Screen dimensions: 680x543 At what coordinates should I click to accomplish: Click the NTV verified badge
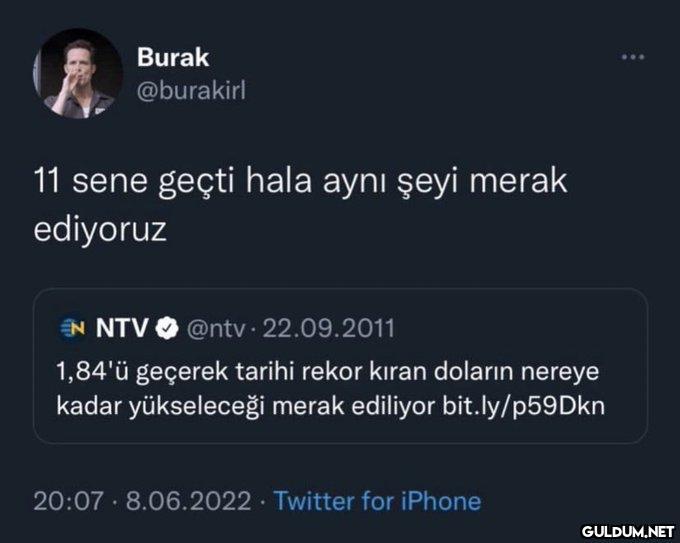(167, 328)
